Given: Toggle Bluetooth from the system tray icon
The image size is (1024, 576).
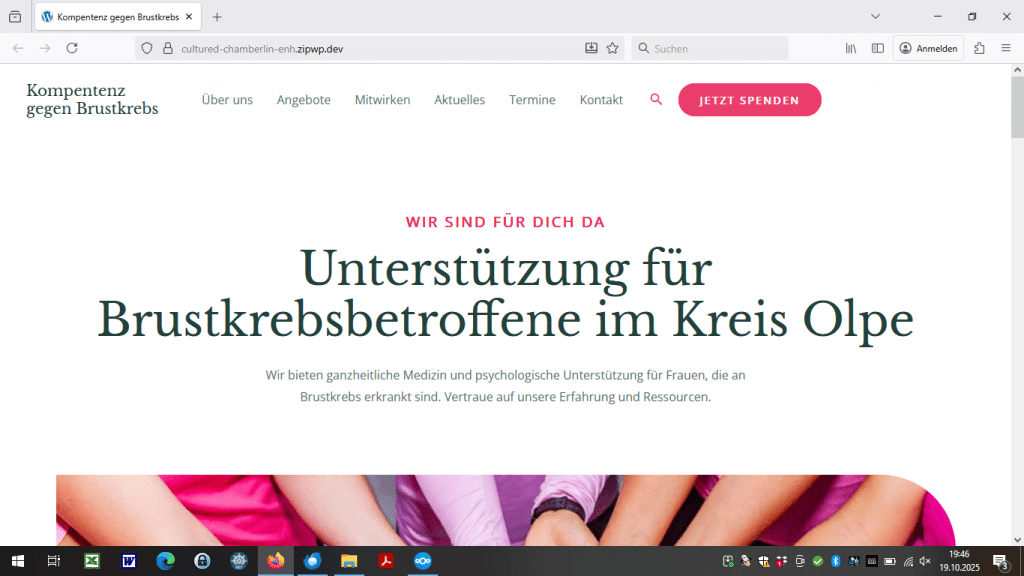Looking at the screenshot, I should tap(836, 561).
